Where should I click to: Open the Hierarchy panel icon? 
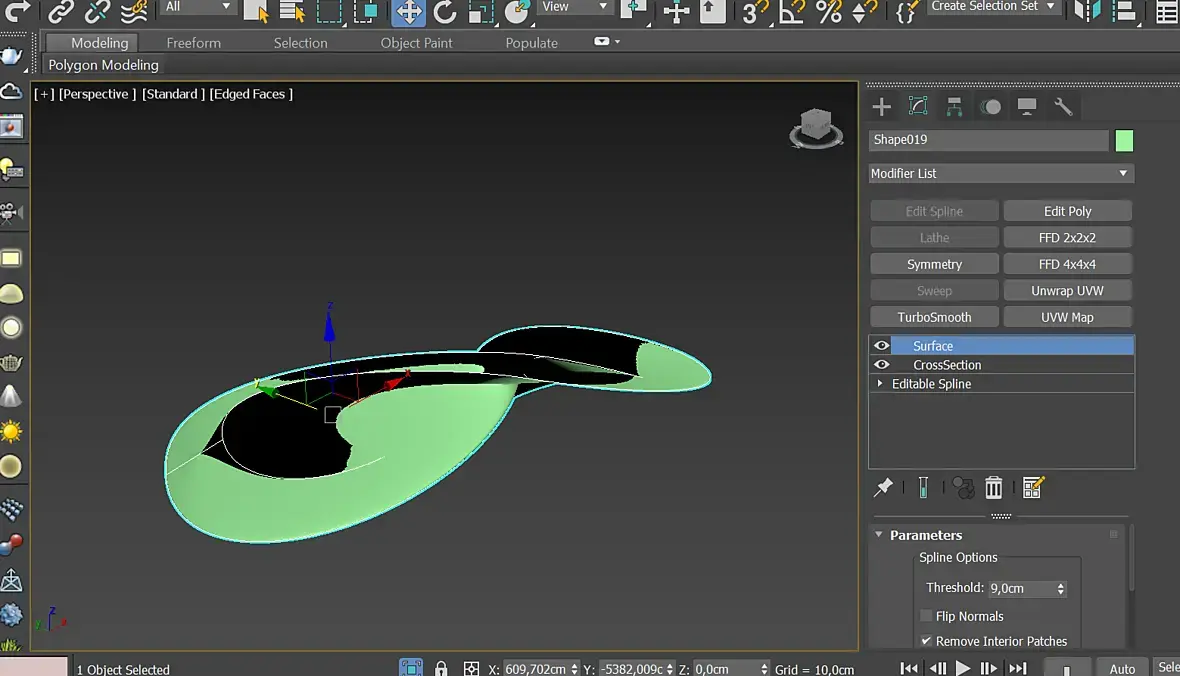[x=954, y=107]
